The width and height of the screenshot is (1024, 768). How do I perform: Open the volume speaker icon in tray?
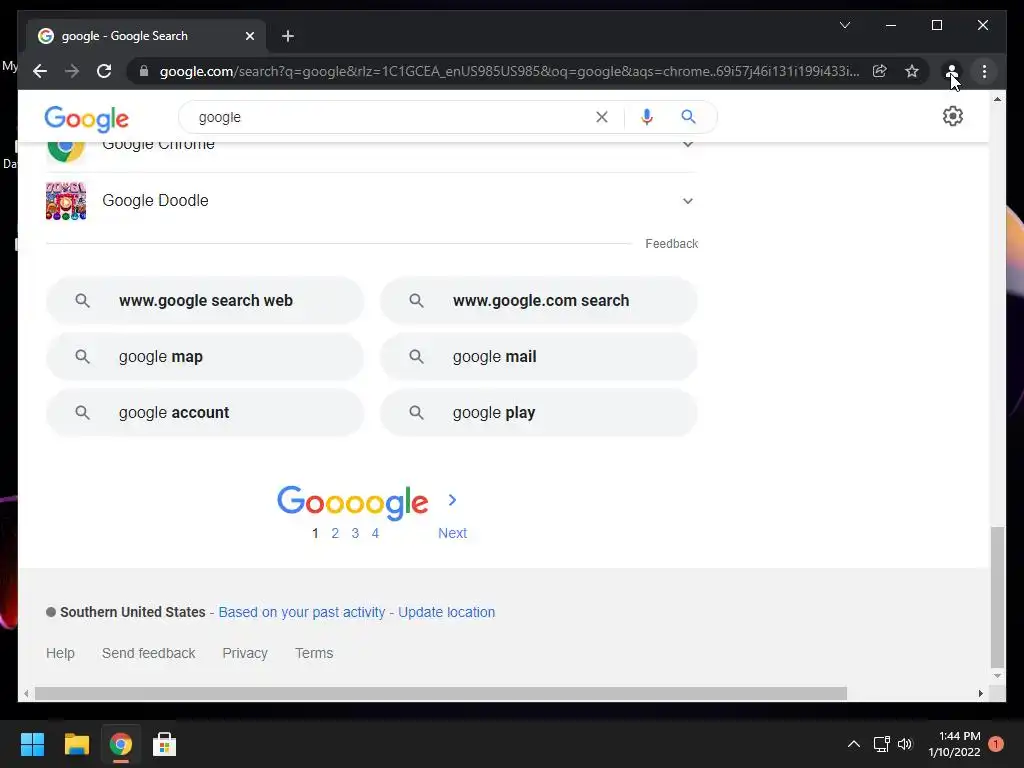[905, 744]
